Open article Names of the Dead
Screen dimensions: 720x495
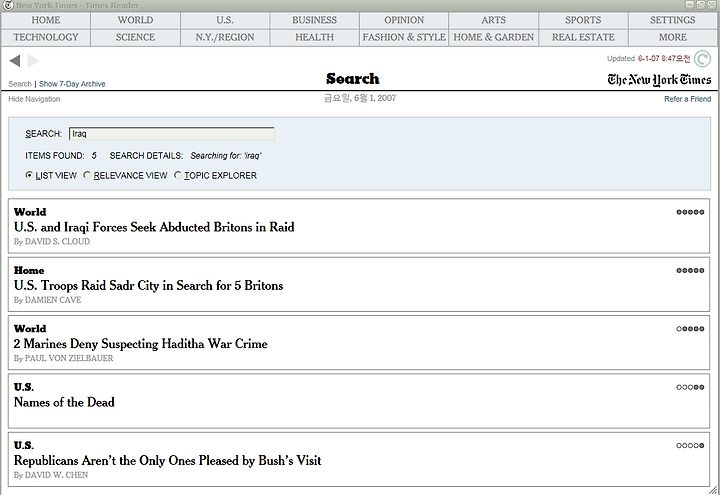tap(64, 402)
